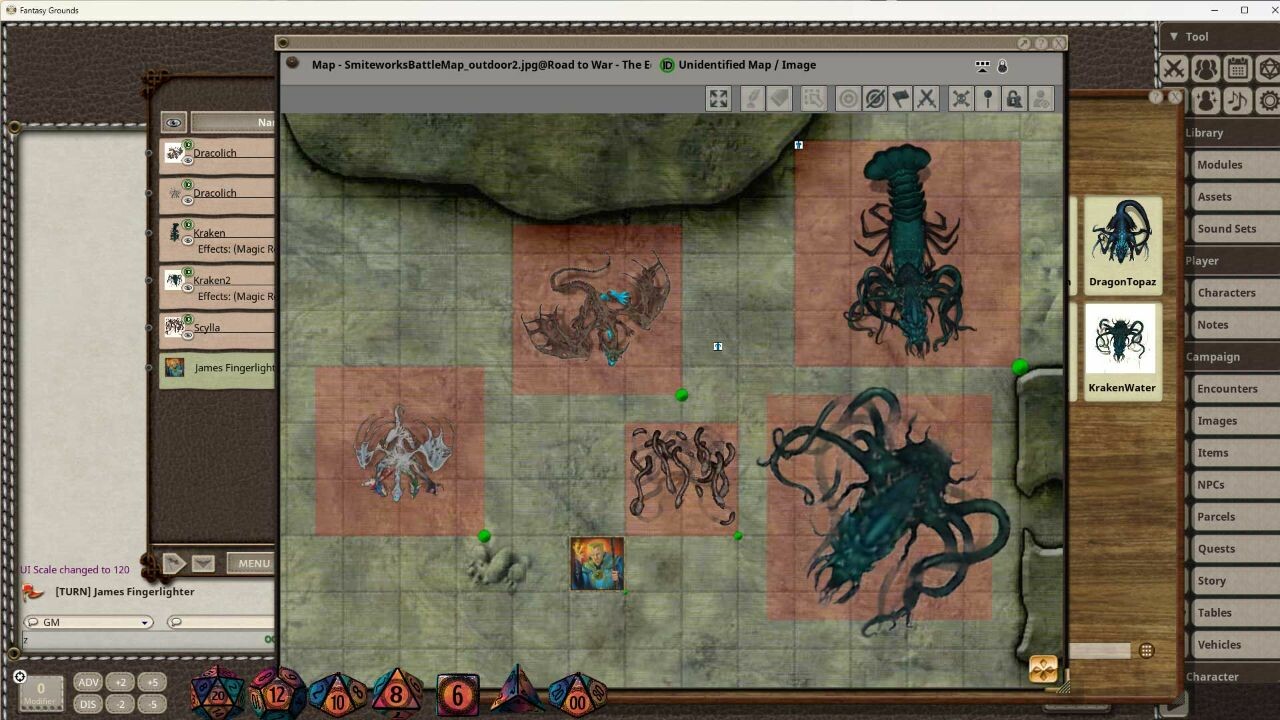The image size is (1280, 720).
Task: Open the calendar from the Tool panel
Action: 1238,68
